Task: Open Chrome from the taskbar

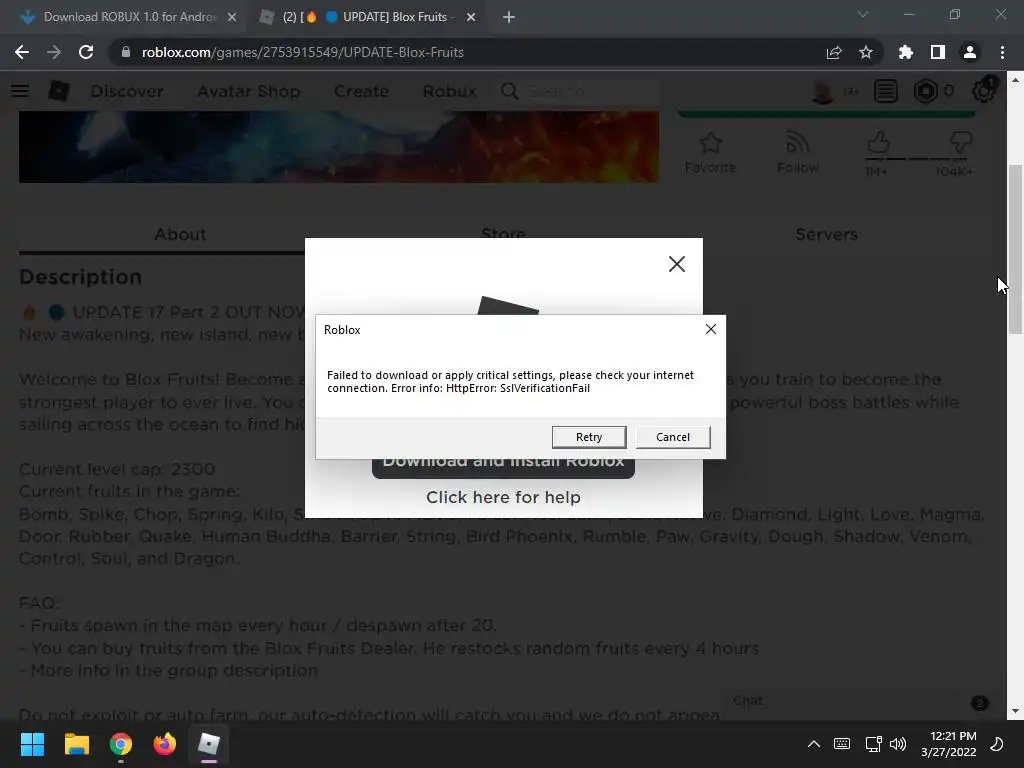Action: click(121, 744)
